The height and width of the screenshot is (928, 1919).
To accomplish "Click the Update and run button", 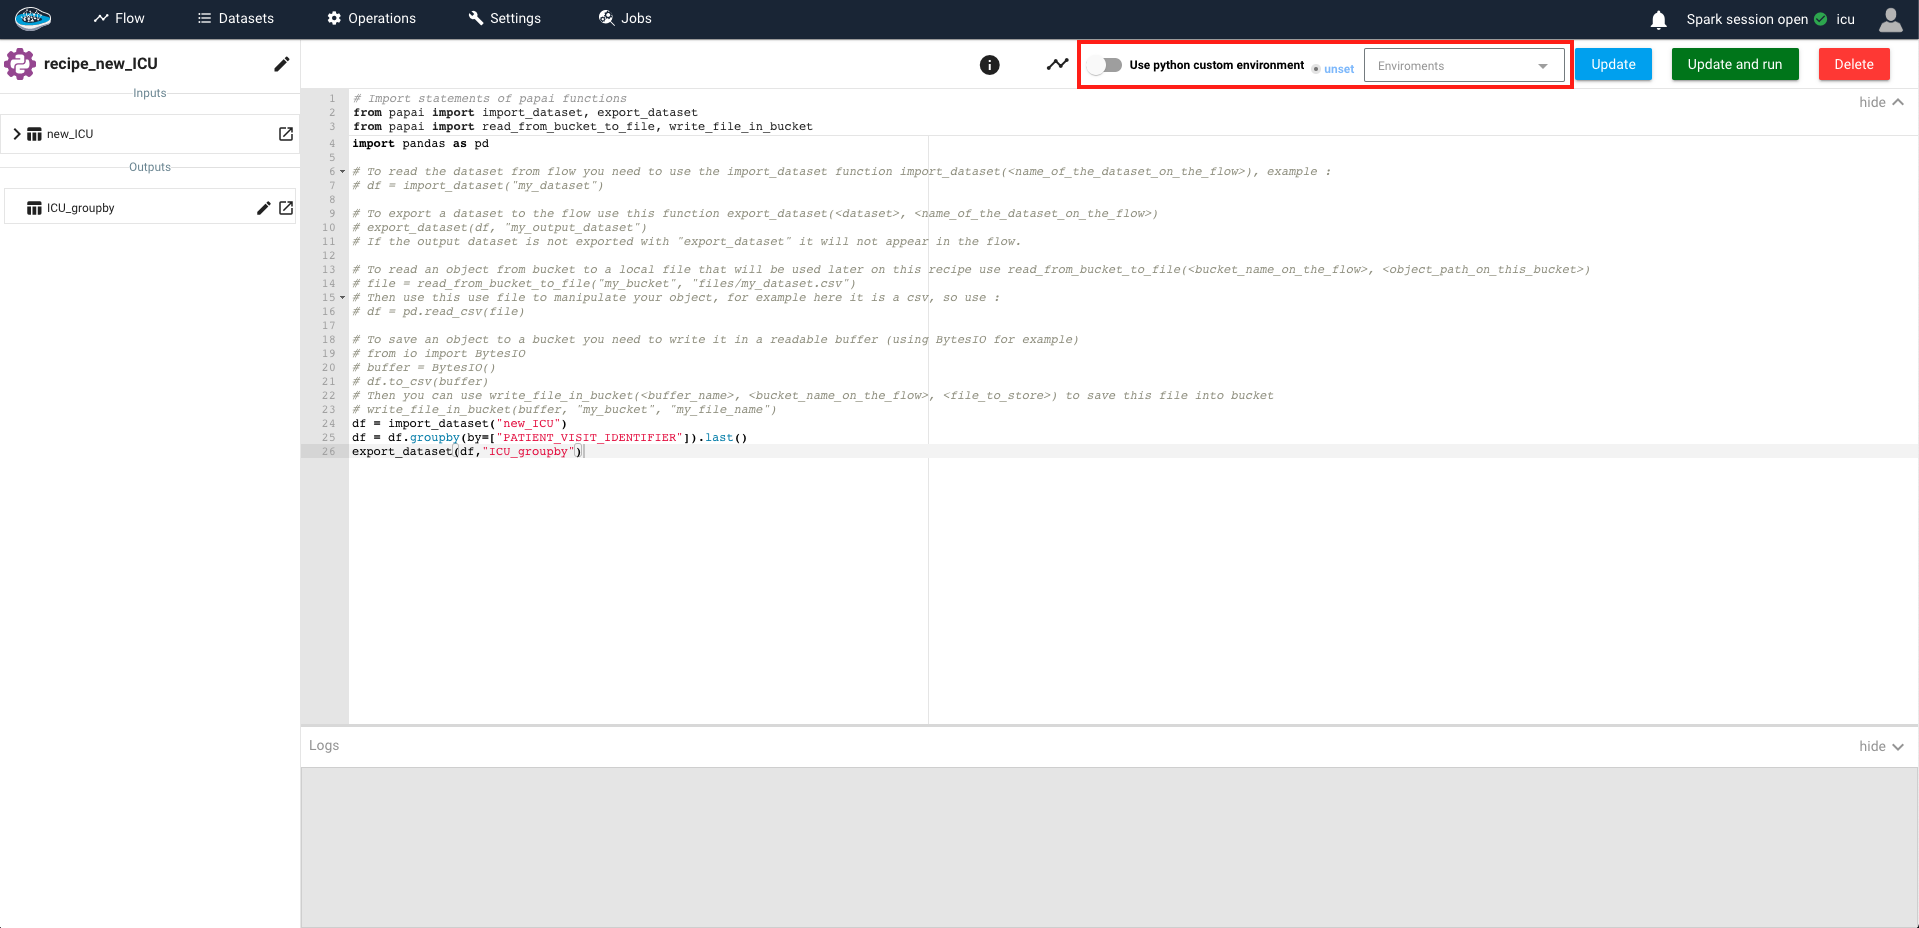I will (x=1734, y=64).
